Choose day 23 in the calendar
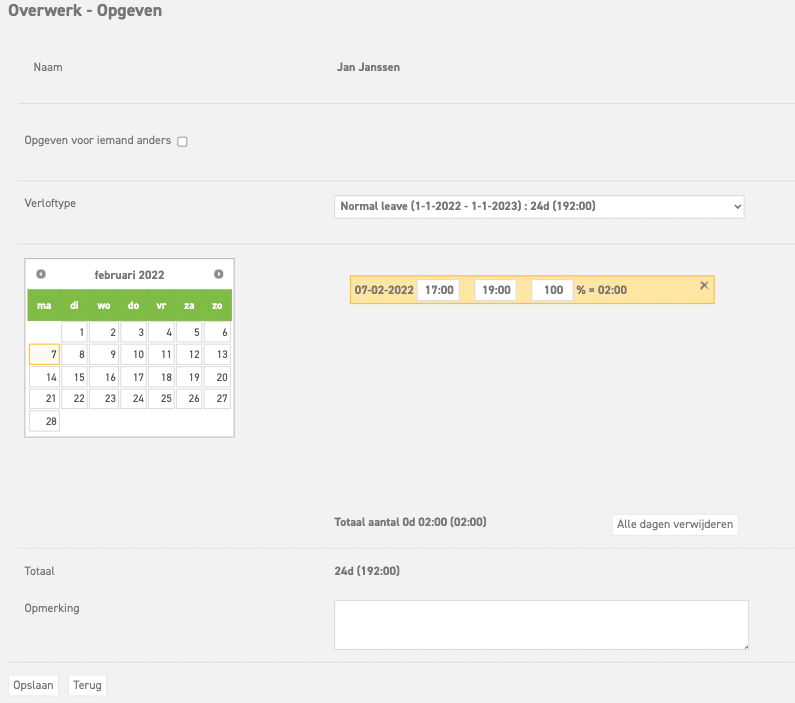This screenshot has width=795, height=703. point(103,399)
